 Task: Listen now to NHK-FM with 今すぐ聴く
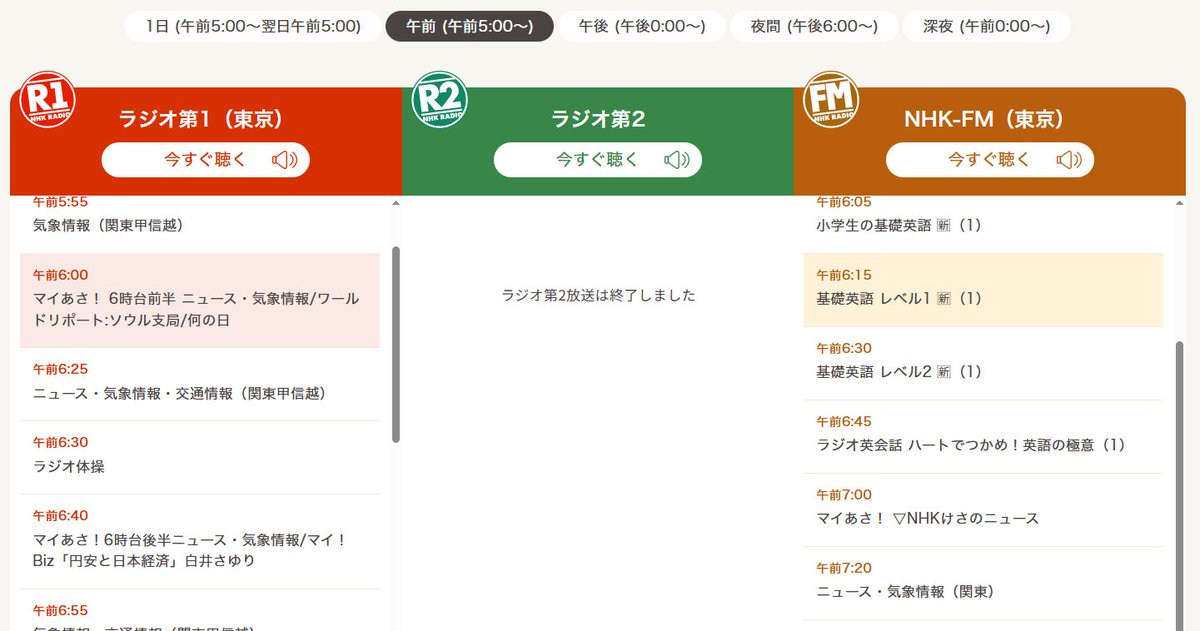990,159
